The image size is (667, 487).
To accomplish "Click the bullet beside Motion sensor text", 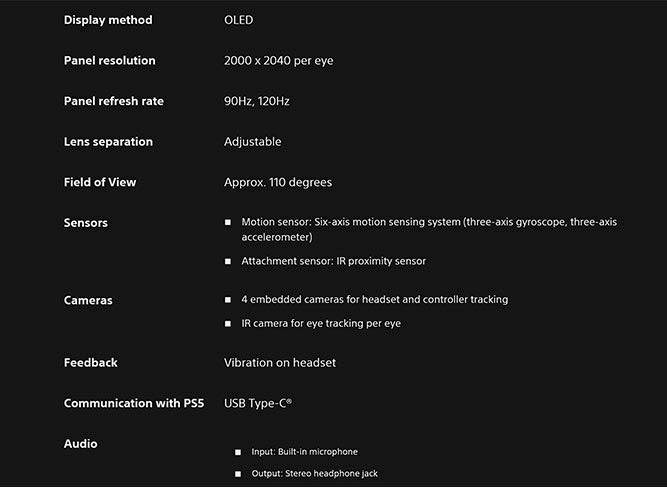I will 228,222.
